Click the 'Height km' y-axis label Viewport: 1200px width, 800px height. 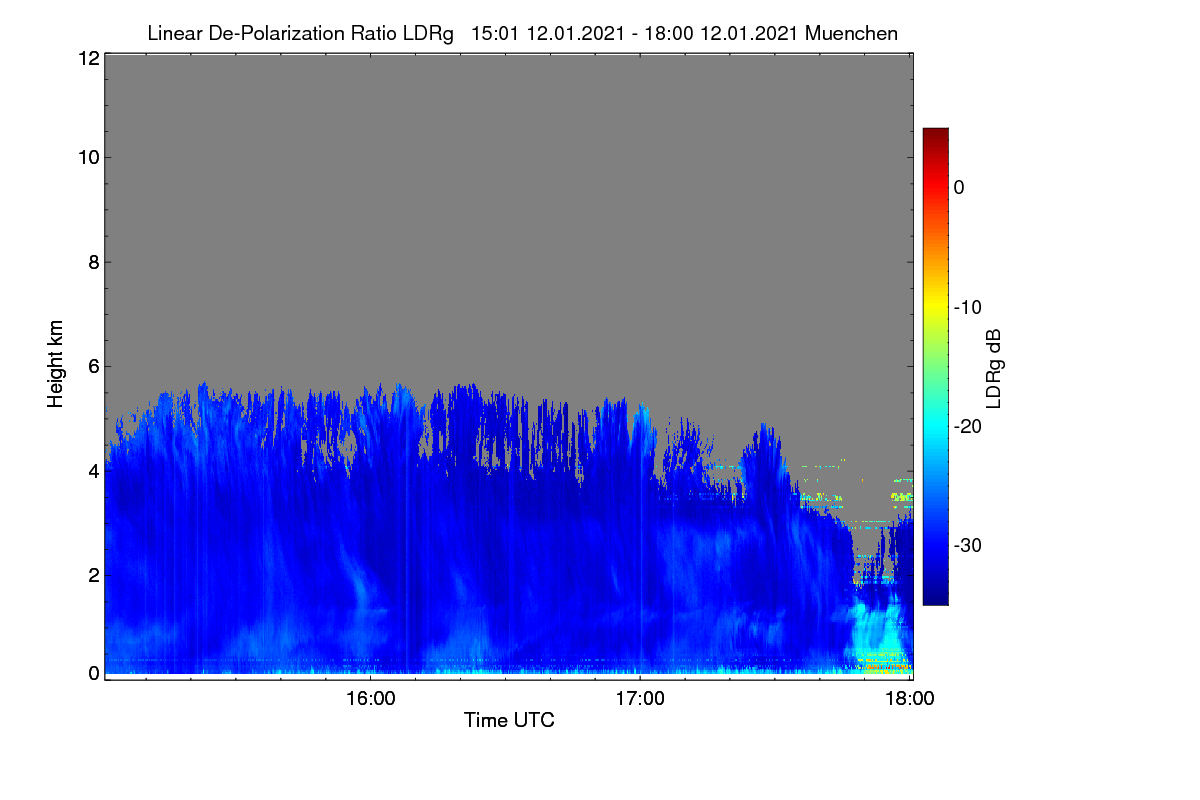click(x=56, y=364)
